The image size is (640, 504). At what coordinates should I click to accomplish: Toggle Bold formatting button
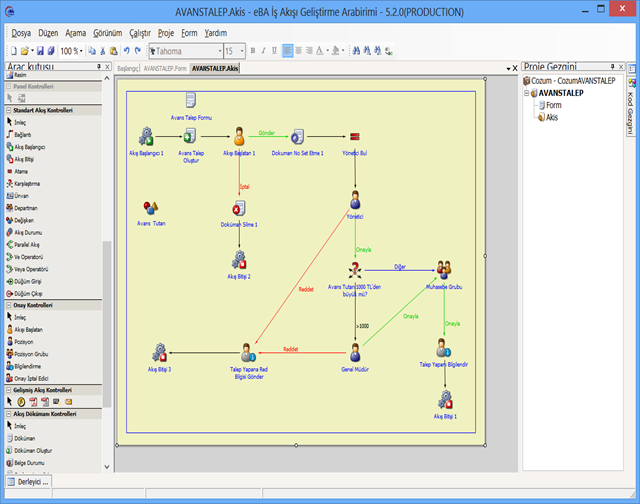click(253, 51)
